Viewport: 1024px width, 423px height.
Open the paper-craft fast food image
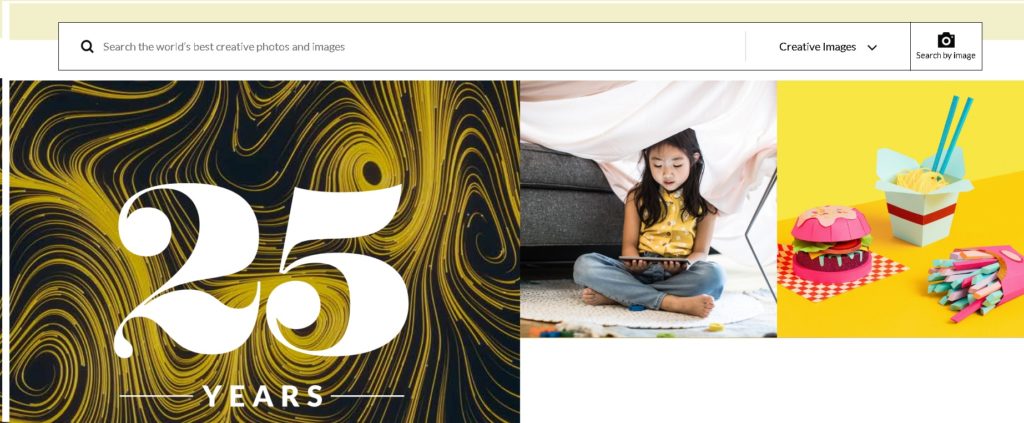click(x=901, y=209)
